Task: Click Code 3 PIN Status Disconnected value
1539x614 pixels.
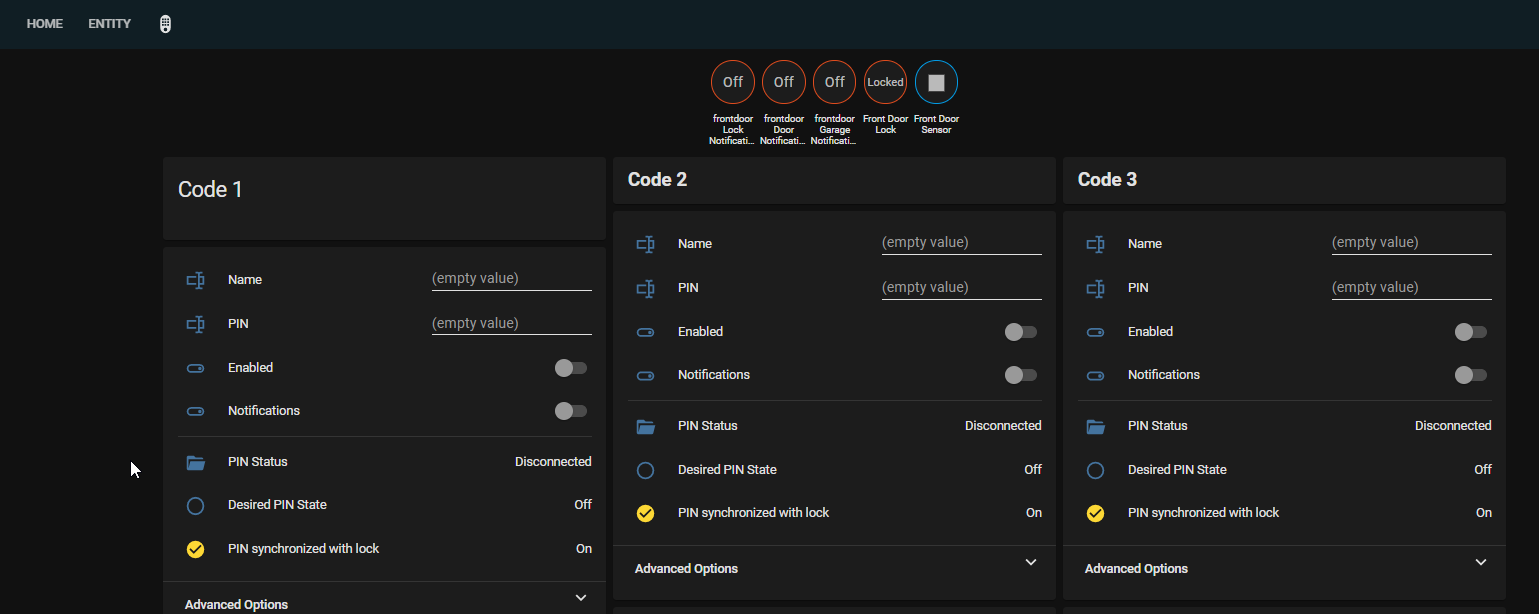Action: (1453, 426)
